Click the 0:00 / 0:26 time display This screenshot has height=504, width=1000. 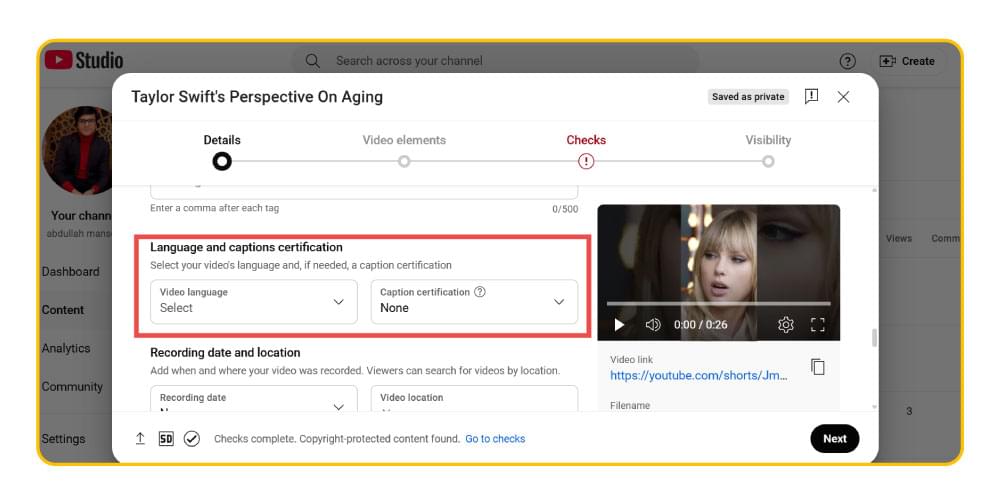700,325
